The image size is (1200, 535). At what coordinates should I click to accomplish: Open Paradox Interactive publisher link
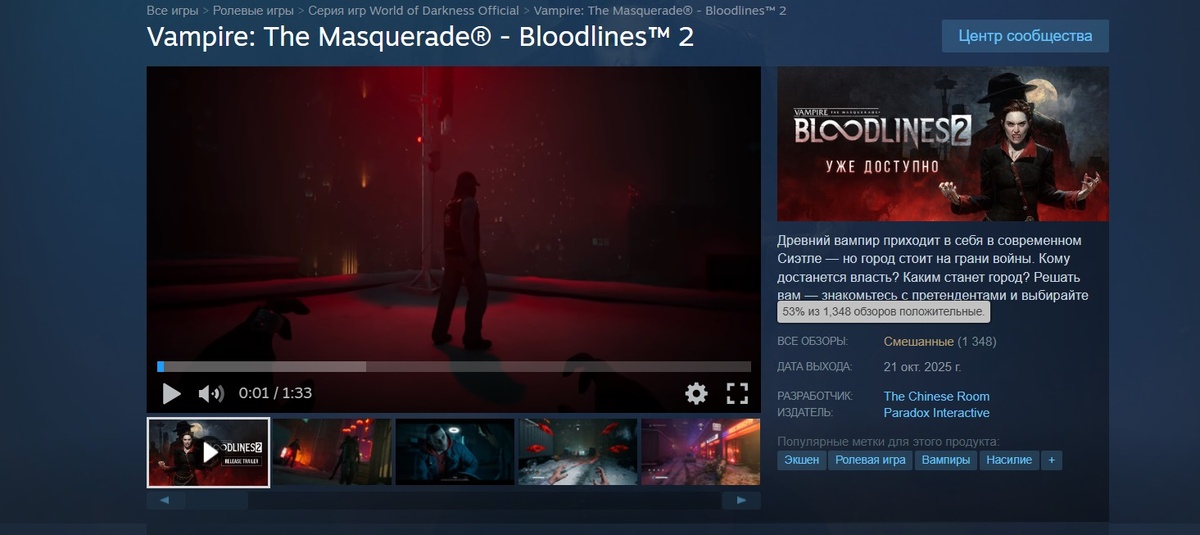(937, 413)
